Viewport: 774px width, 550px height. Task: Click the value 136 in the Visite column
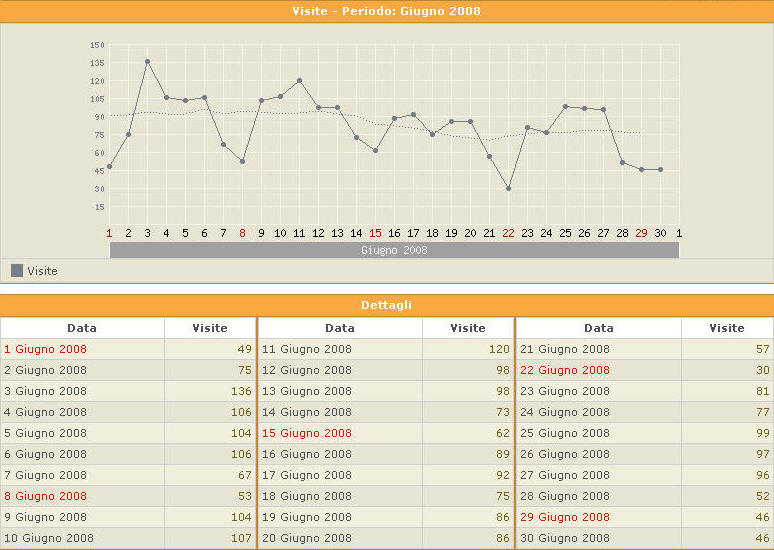point(241,391)
